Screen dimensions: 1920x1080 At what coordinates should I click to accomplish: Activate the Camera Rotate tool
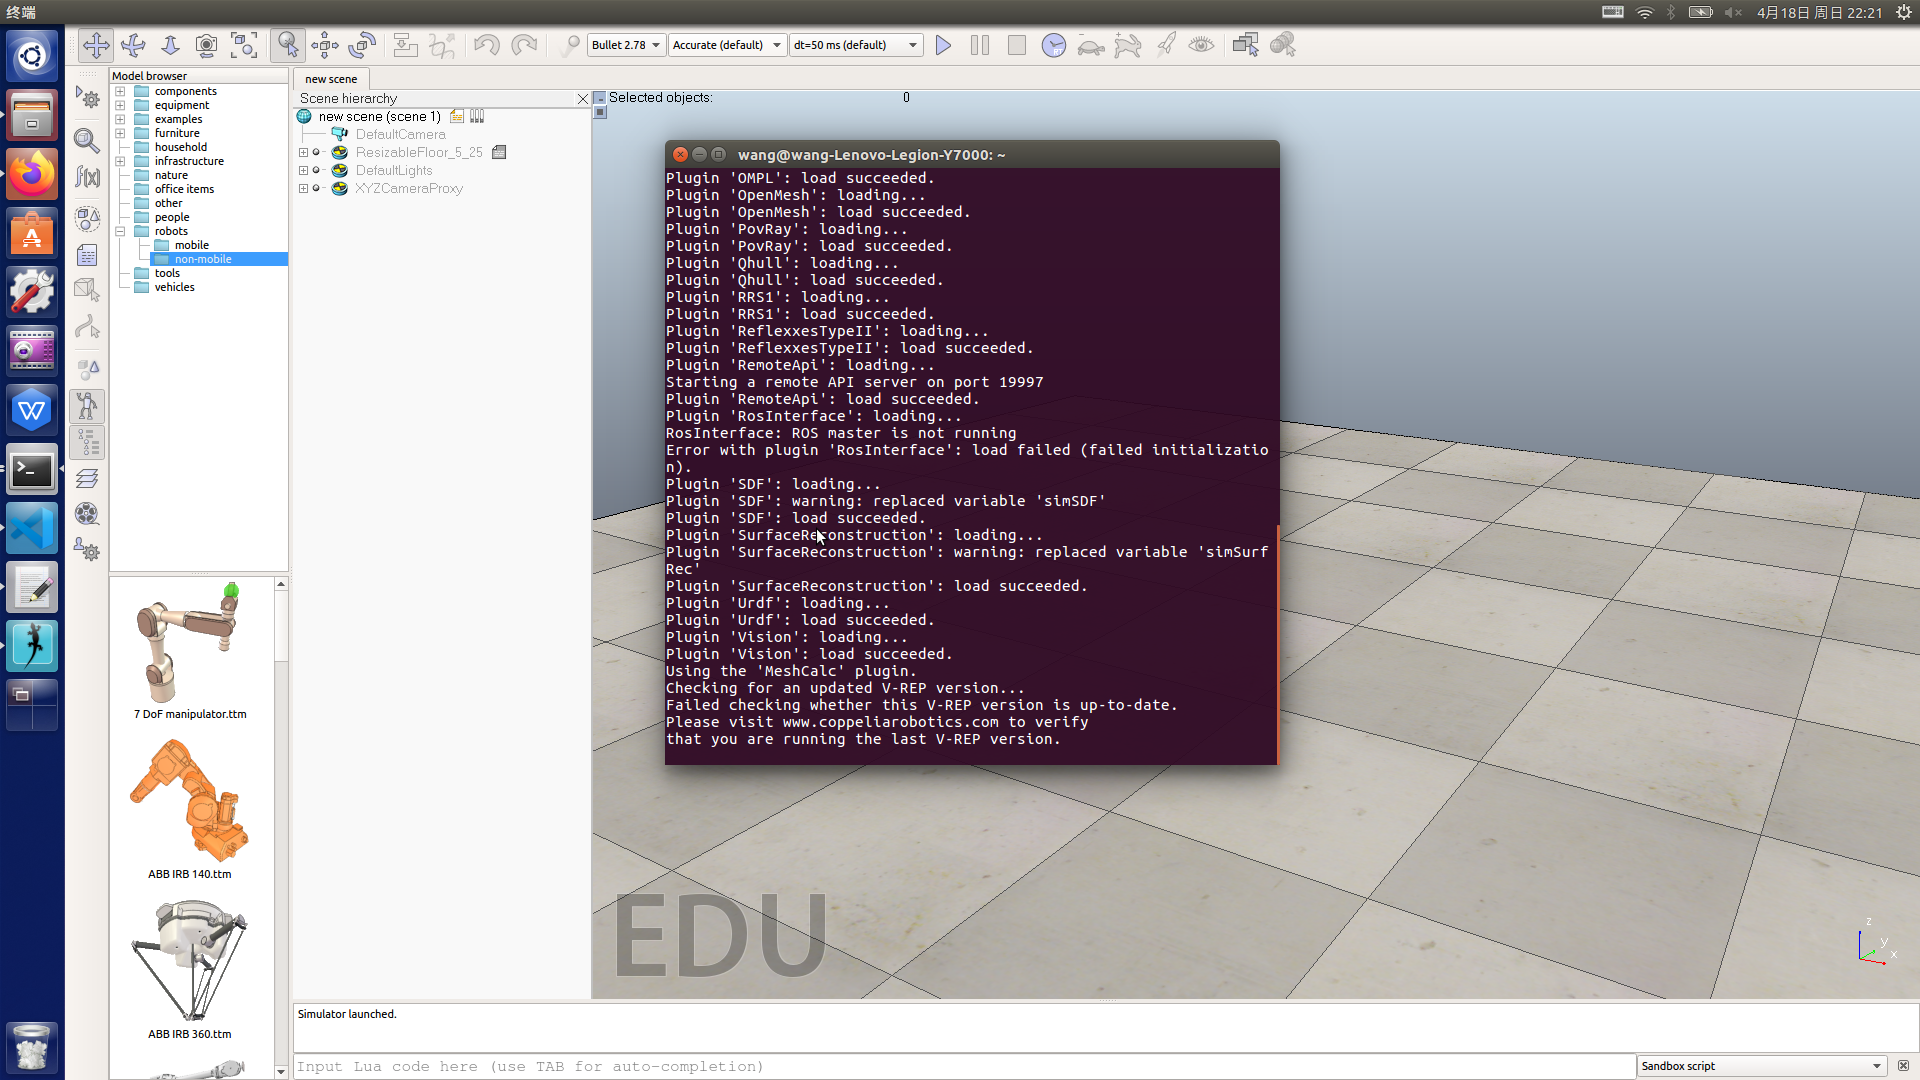click(133, 45)
